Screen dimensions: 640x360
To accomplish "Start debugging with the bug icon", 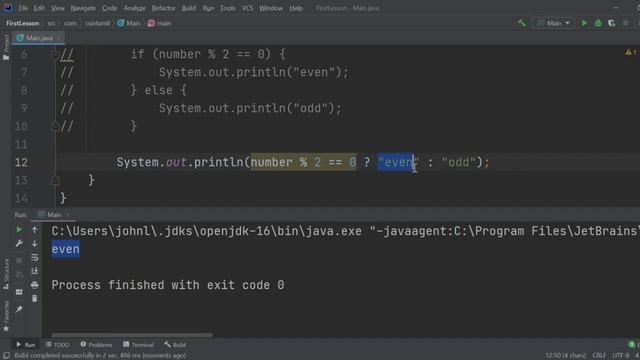I will coord(598,23).
